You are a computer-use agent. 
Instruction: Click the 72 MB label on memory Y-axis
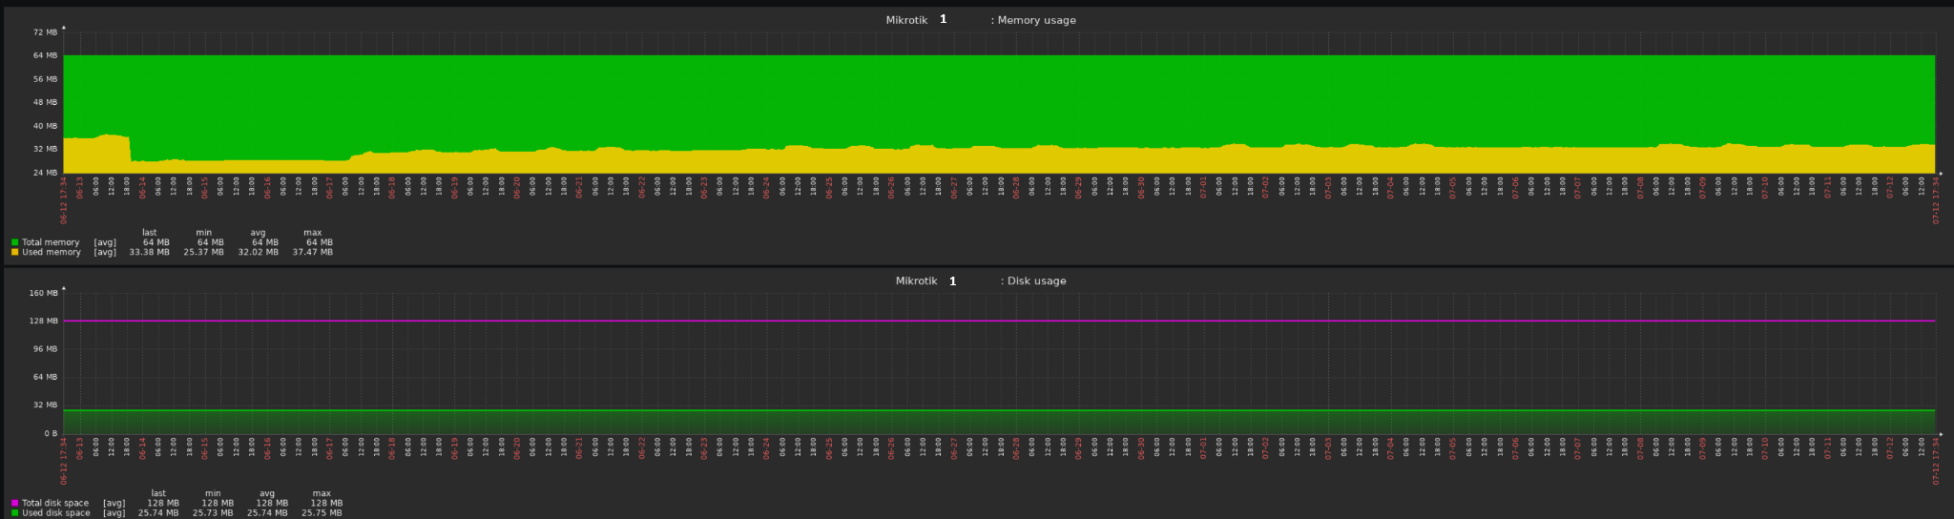45,33
